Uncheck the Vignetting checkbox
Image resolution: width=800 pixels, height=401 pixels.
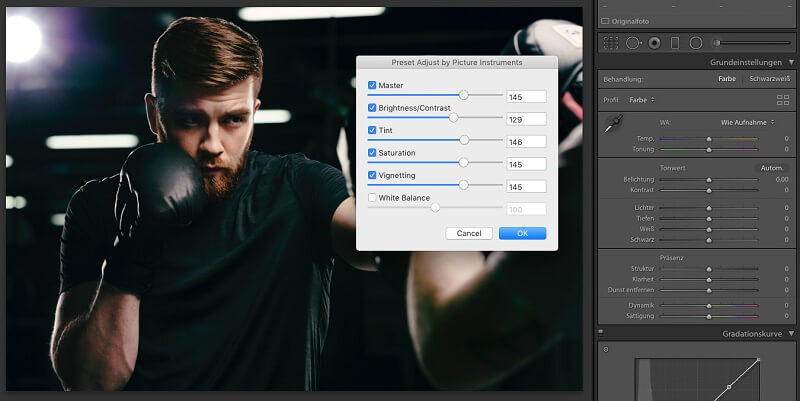(372, 175)
